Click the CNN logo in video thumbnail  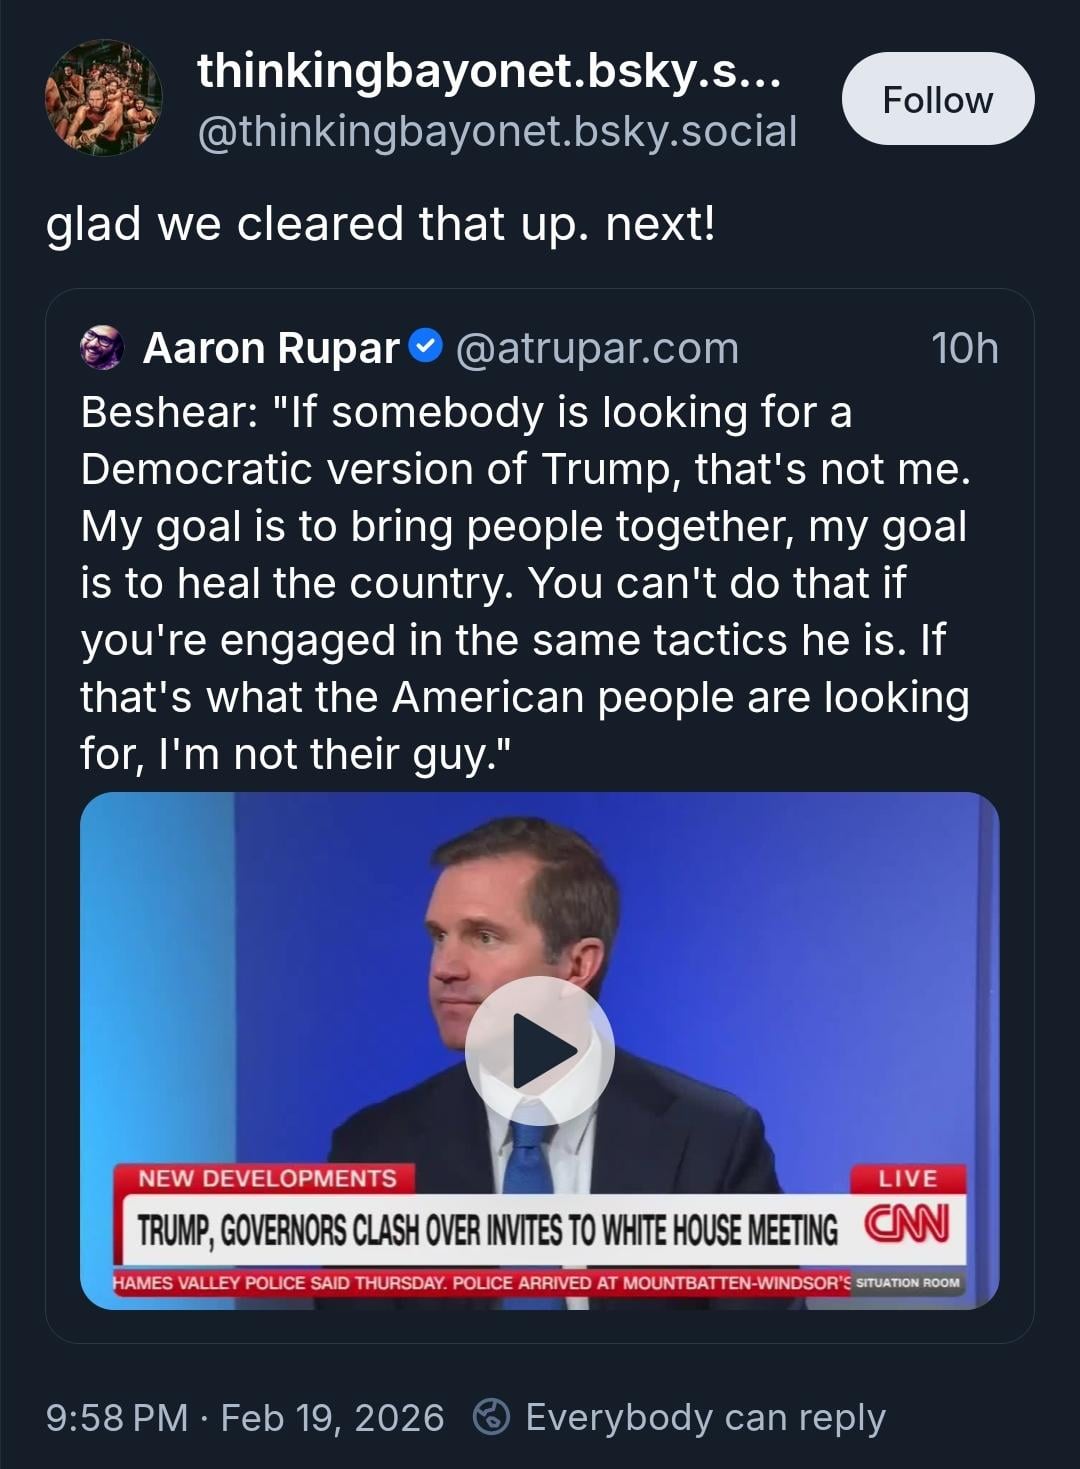[907, 1224]
